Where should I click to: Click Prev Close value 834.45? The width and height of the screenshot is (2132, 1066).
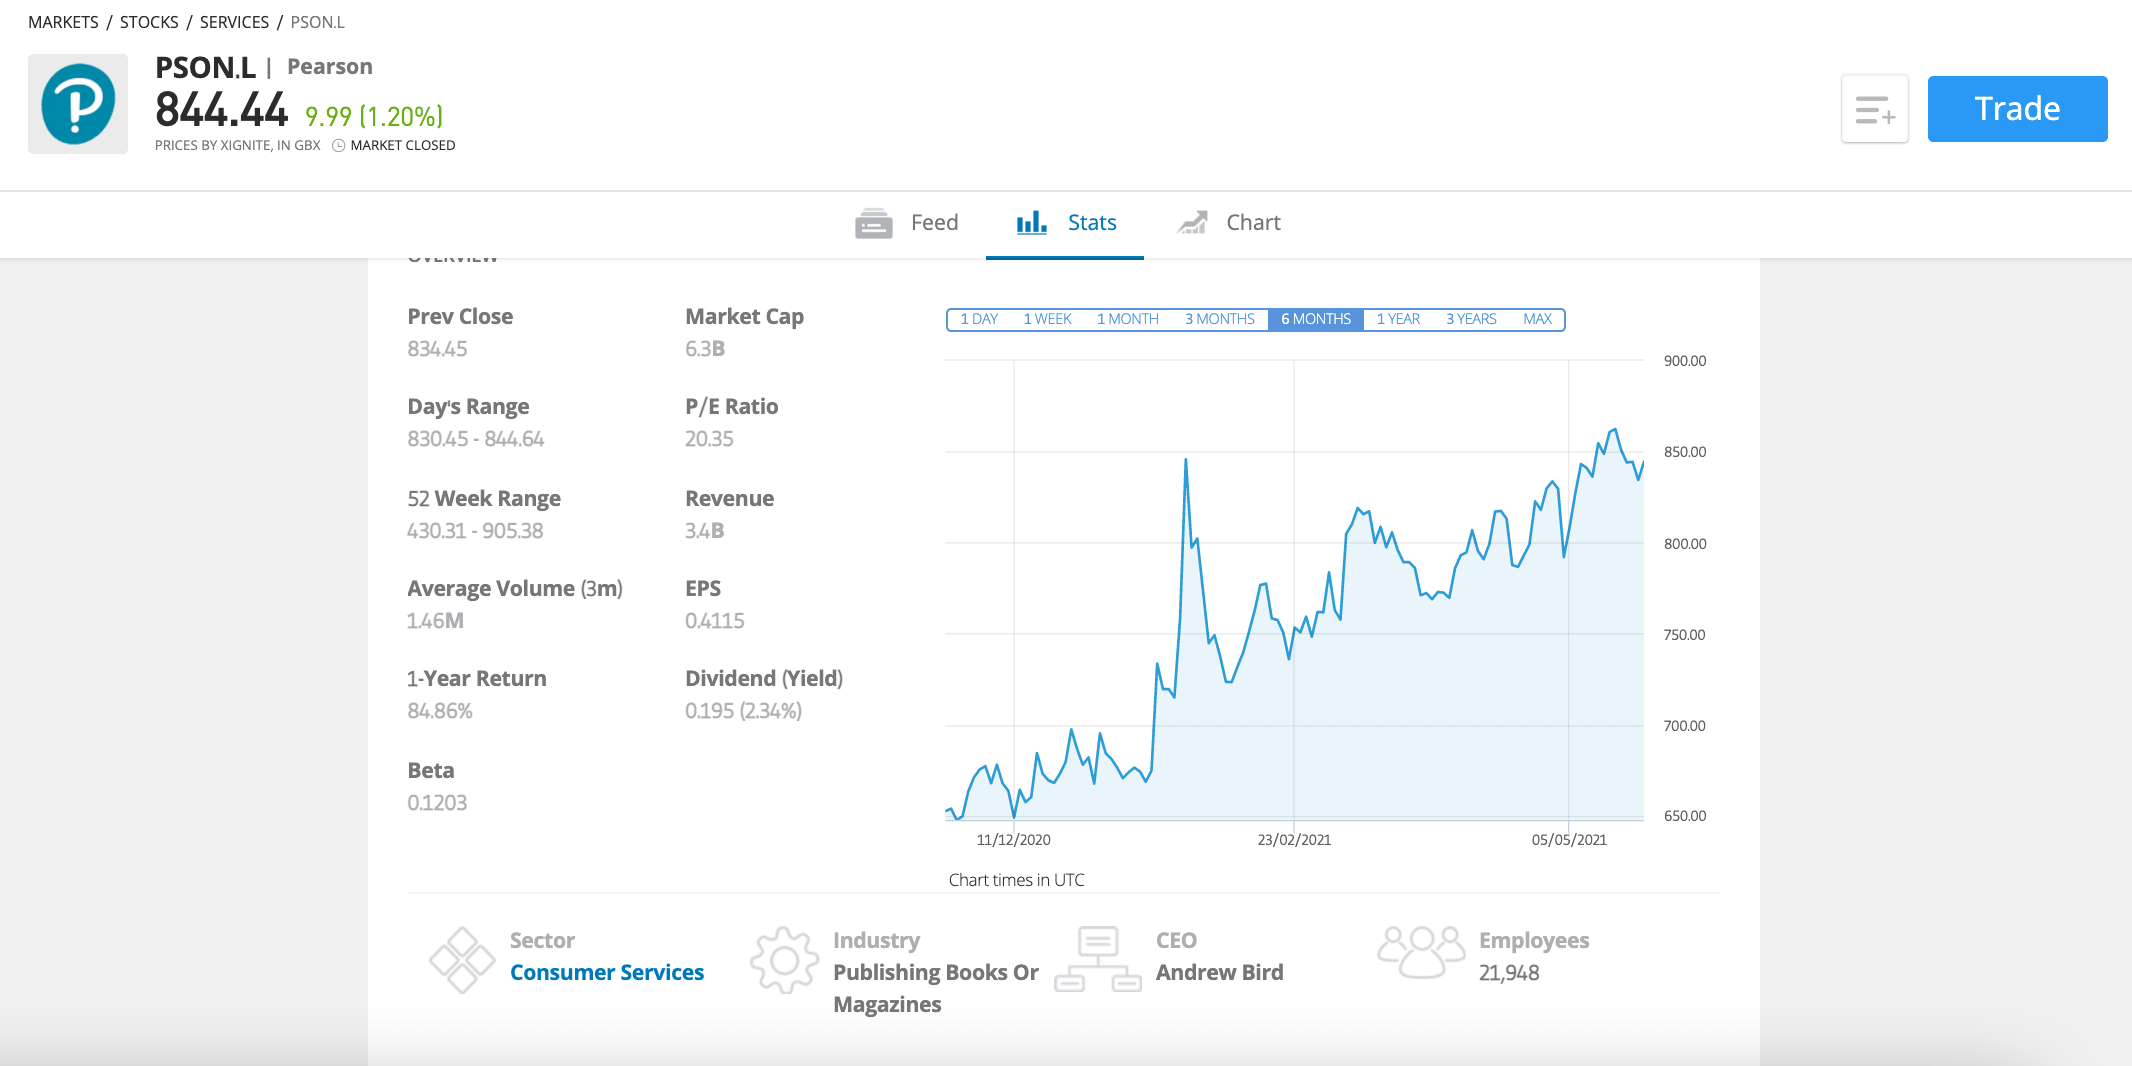point(437,349)
